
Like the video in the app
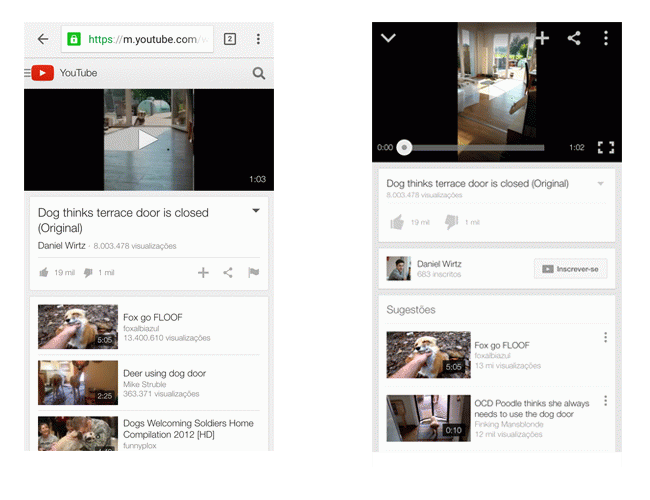pyautogui.click(x=397, y=222)
